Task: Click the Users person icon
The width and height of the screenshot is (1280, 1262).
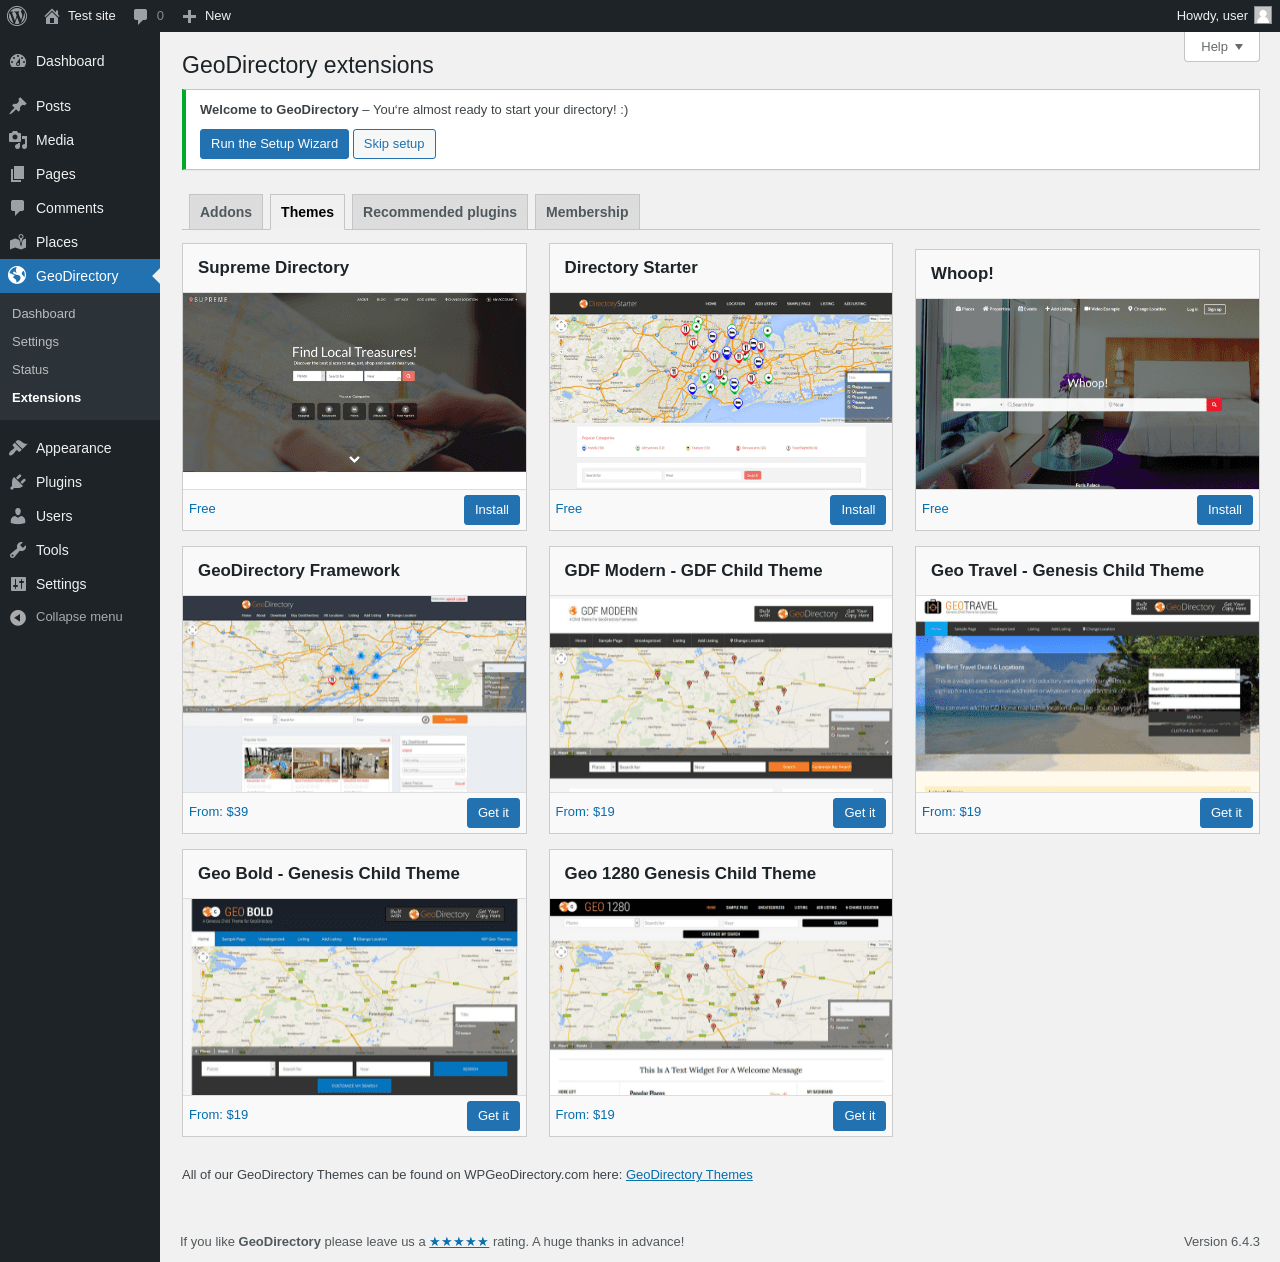Action: coord(18,516)
